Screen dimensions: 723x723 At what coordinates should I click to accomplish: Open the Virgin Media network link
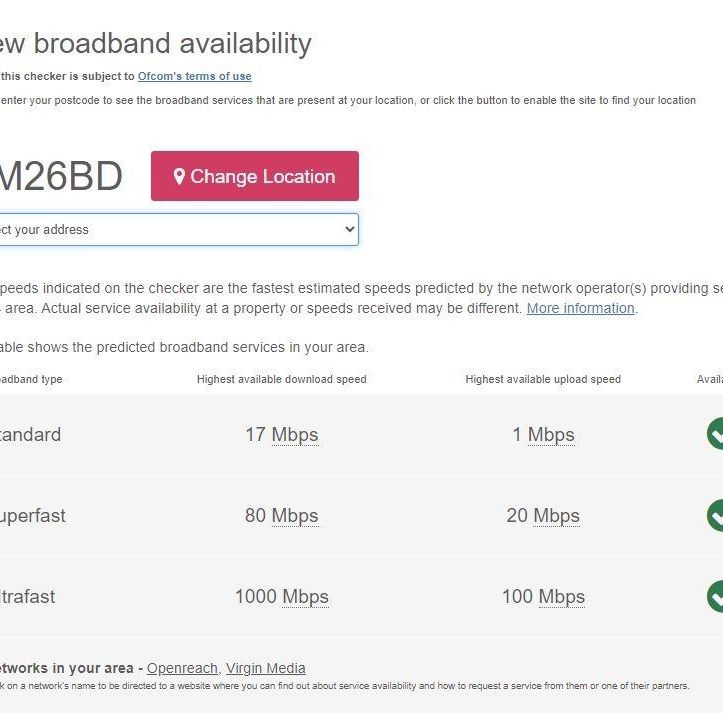click(265, 668)
